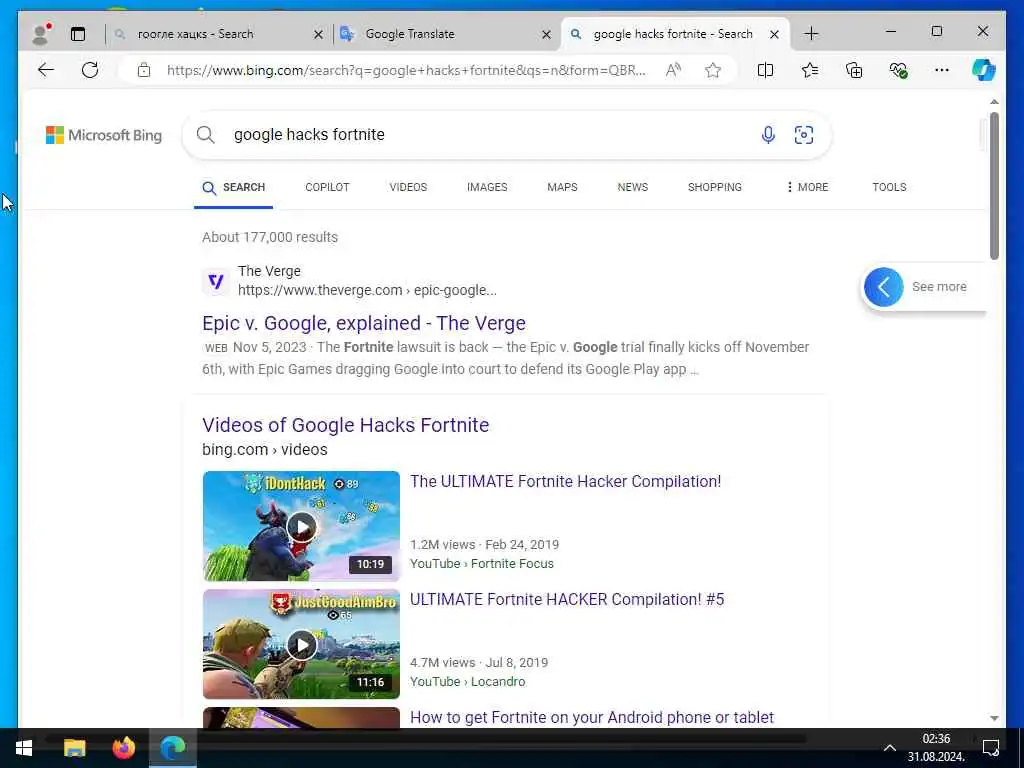Add a new browser tab

pyautogui.click(x=811, y=34)
